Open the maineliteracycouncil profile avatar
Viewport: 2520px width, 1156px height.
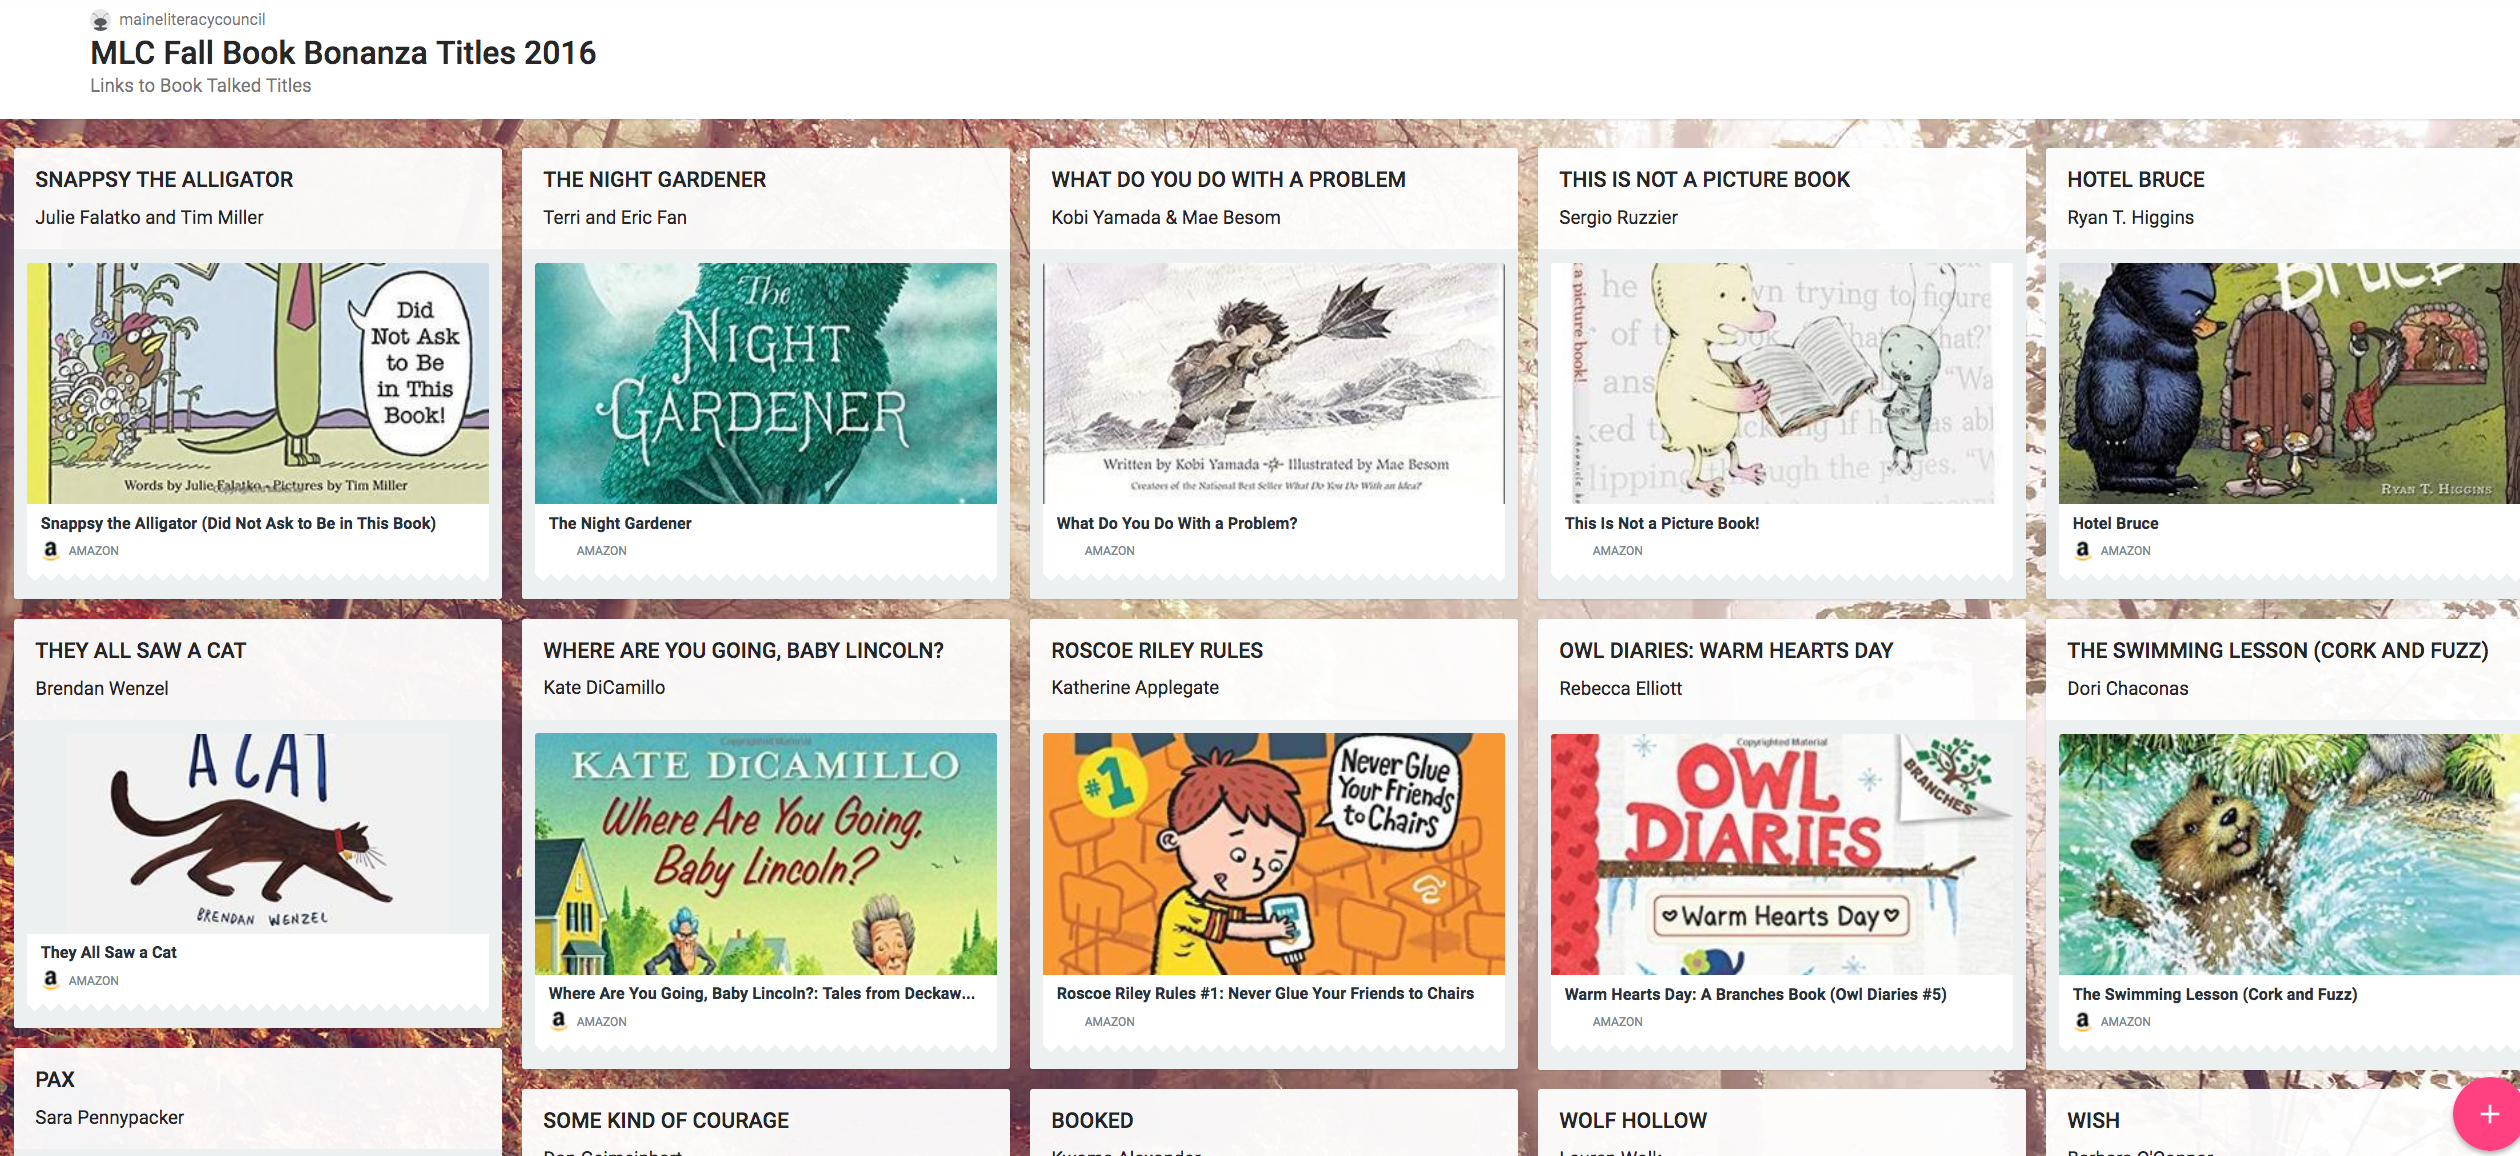point(100,20)
